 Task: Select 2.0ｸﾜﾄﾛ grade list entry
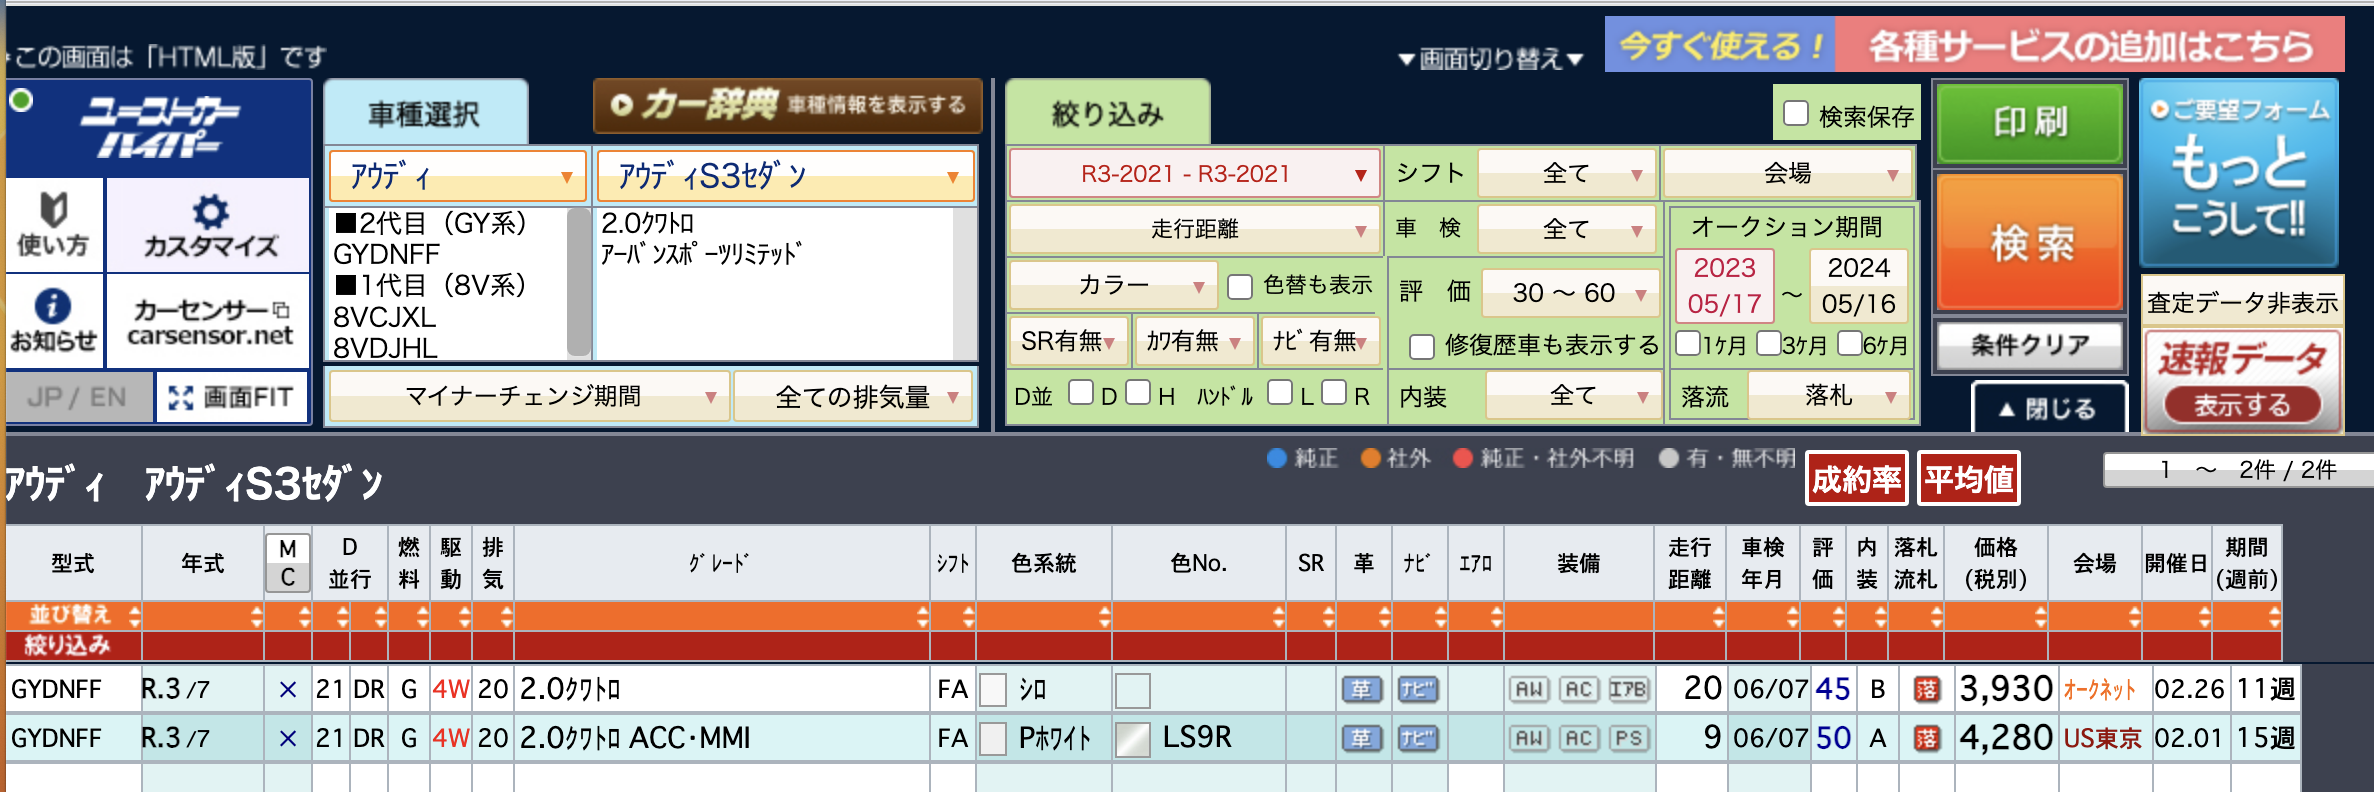tap(647, 223)
